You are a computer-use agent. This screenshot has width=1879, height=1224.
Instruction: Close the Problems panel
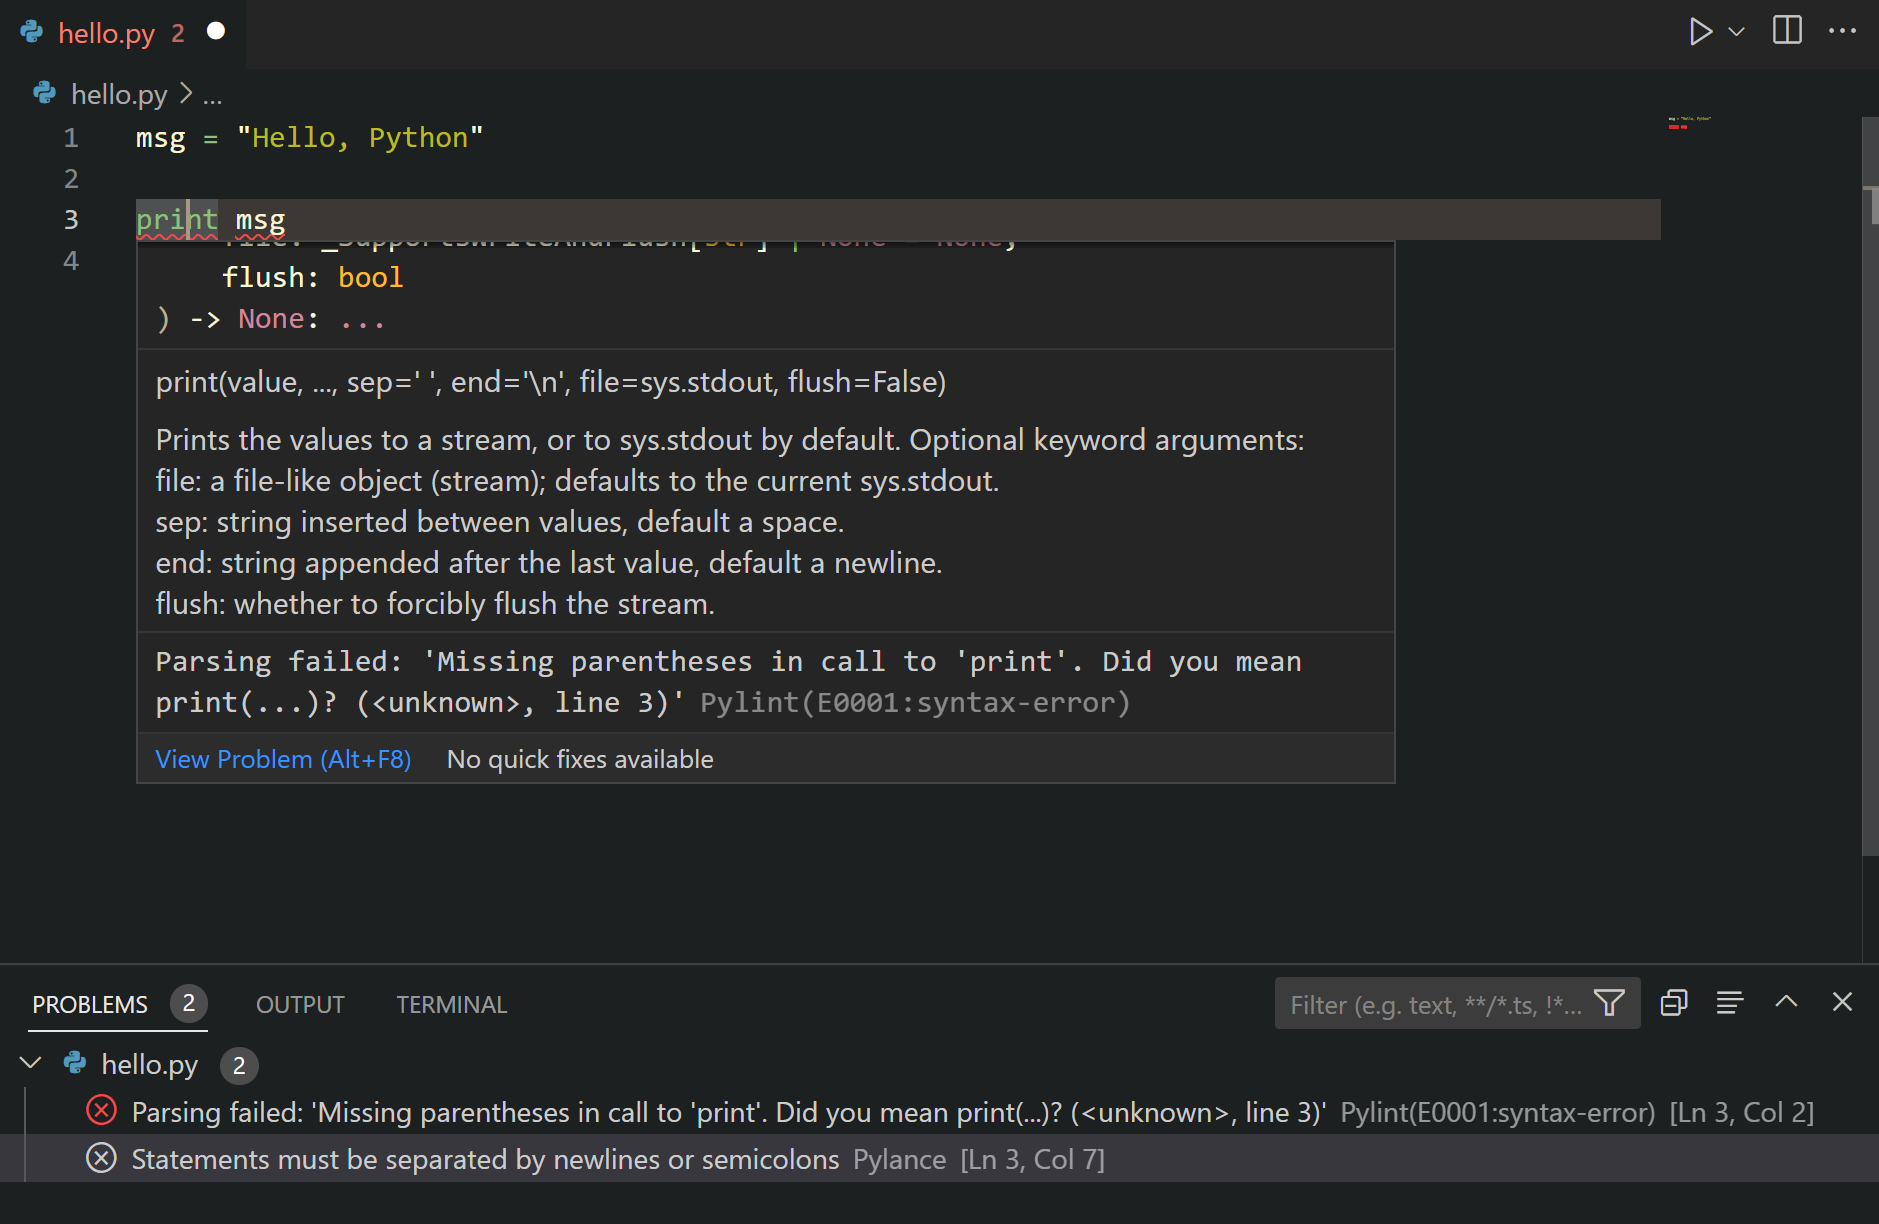(x=1843, y=1002)
